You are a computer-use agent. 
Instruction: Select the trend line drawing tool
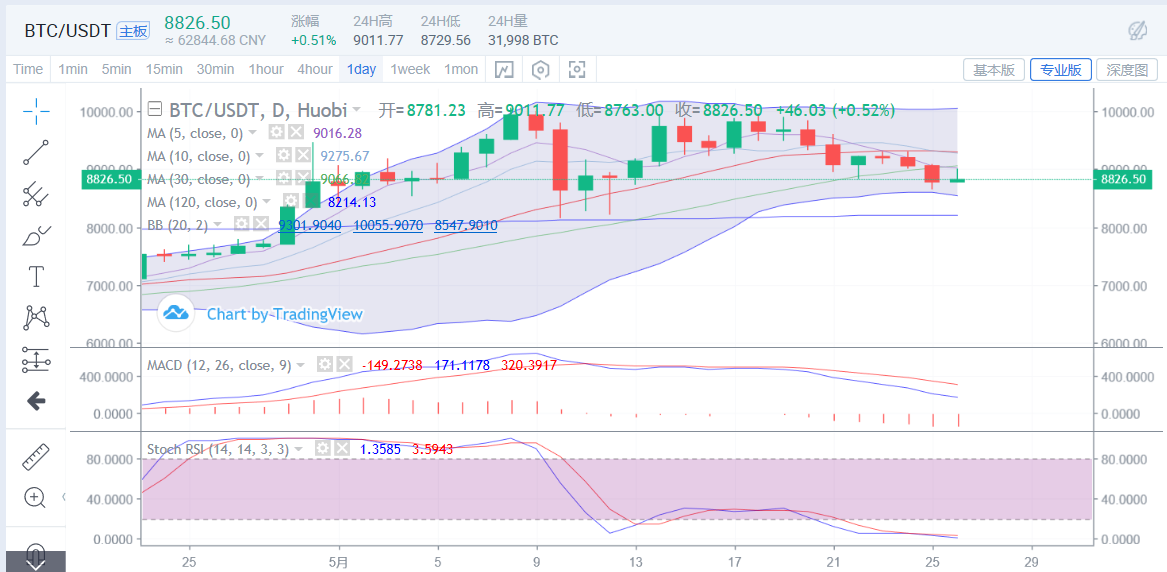tap(36, 152)
